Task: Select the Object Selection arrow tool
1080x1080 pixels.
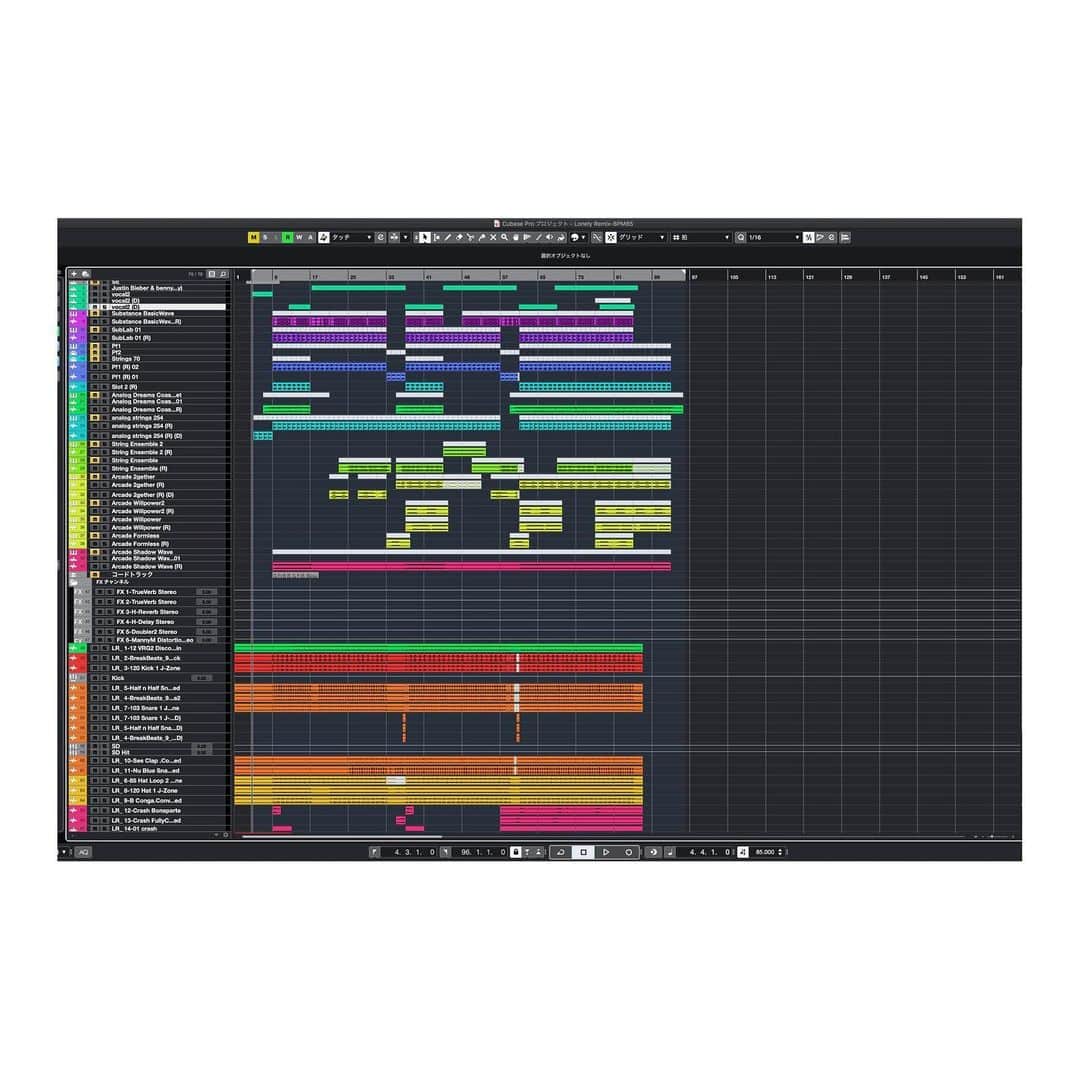Action: [424, 237]
